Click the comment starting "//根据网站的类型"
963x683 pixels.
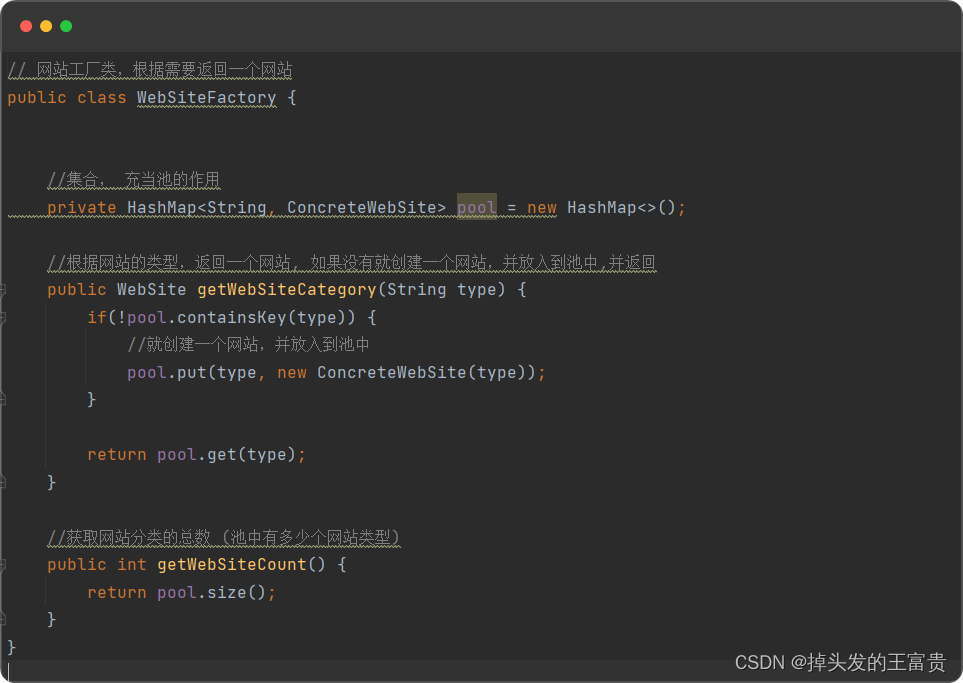coord(352,262)
